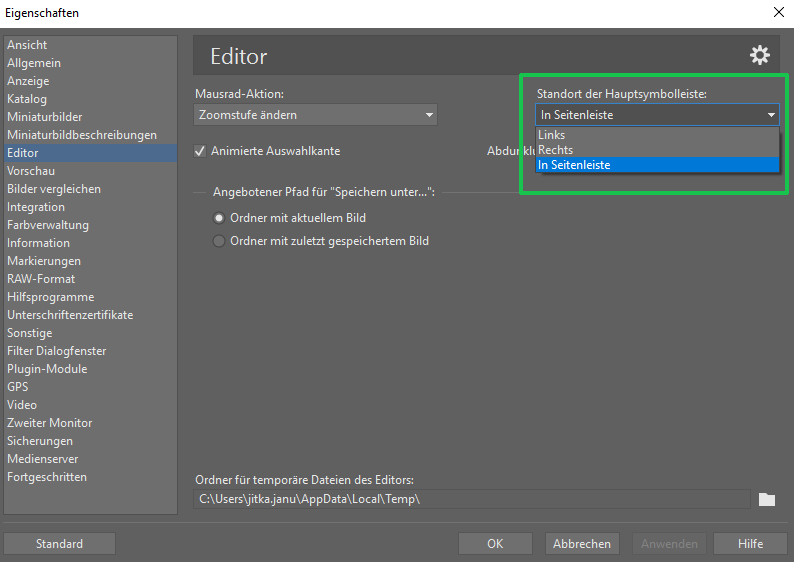Open Farbverwaltung in the sidebar
Image resolution: width=794 pixels, height=562 pixels.
pos(48,225)
